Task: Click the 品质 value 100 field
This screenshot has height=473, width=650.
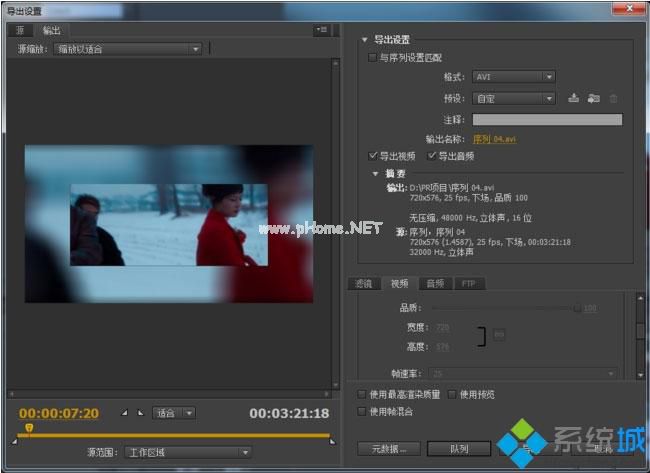Action: 590,308
